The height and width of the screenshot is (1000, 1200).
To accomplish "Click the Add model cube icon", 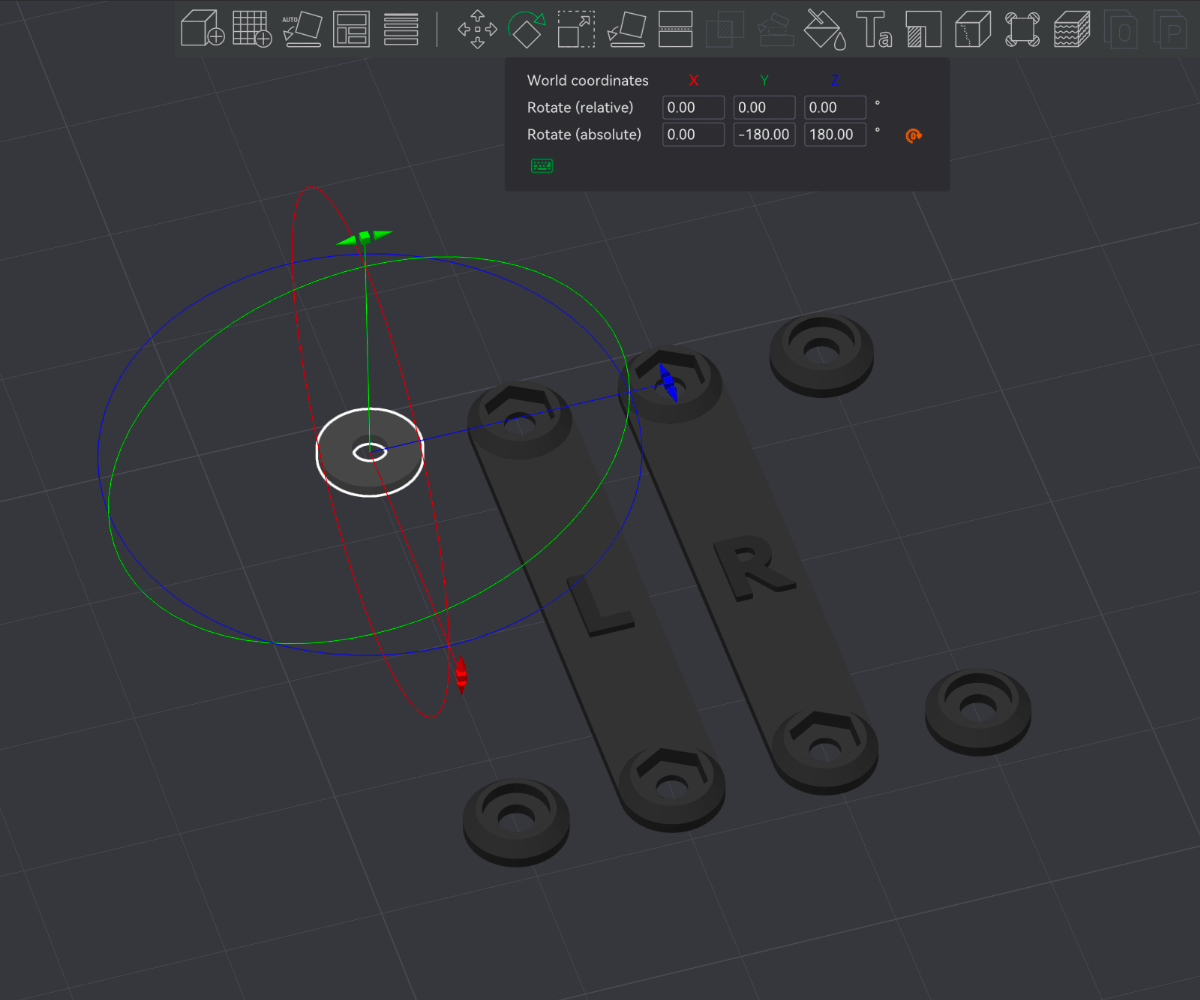I will click(x=201, y=28).
